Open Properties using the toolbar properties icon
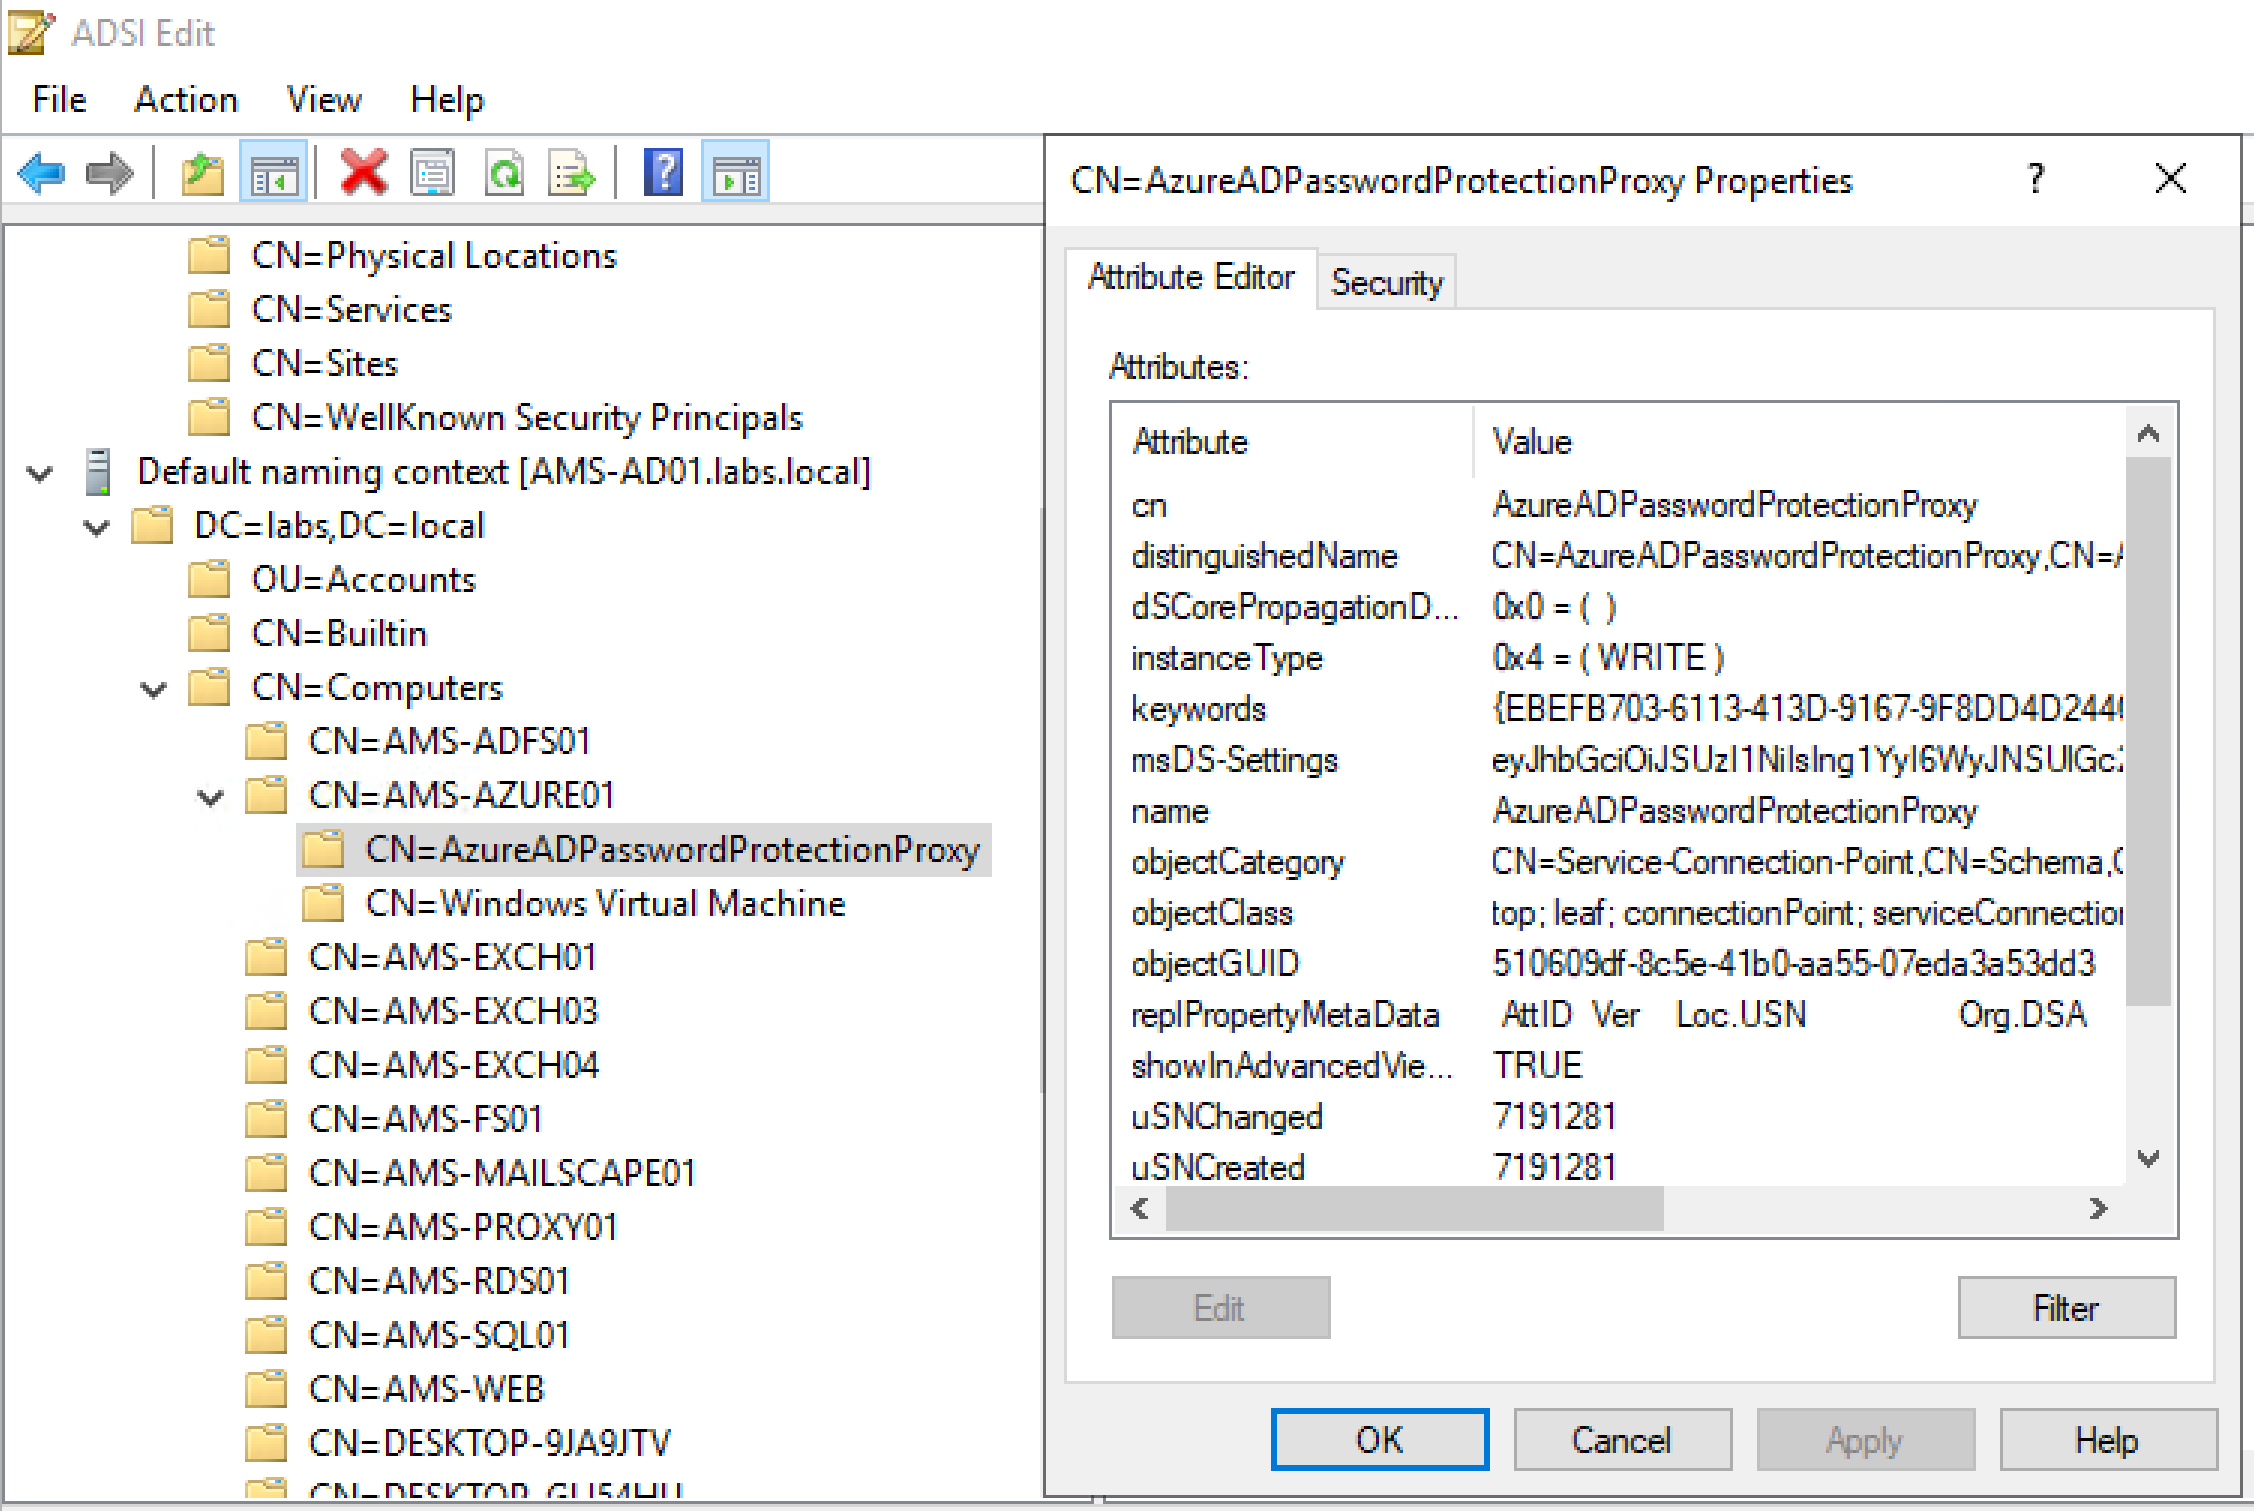Screen dimensions: 2254x1511 tap(434, 172)
